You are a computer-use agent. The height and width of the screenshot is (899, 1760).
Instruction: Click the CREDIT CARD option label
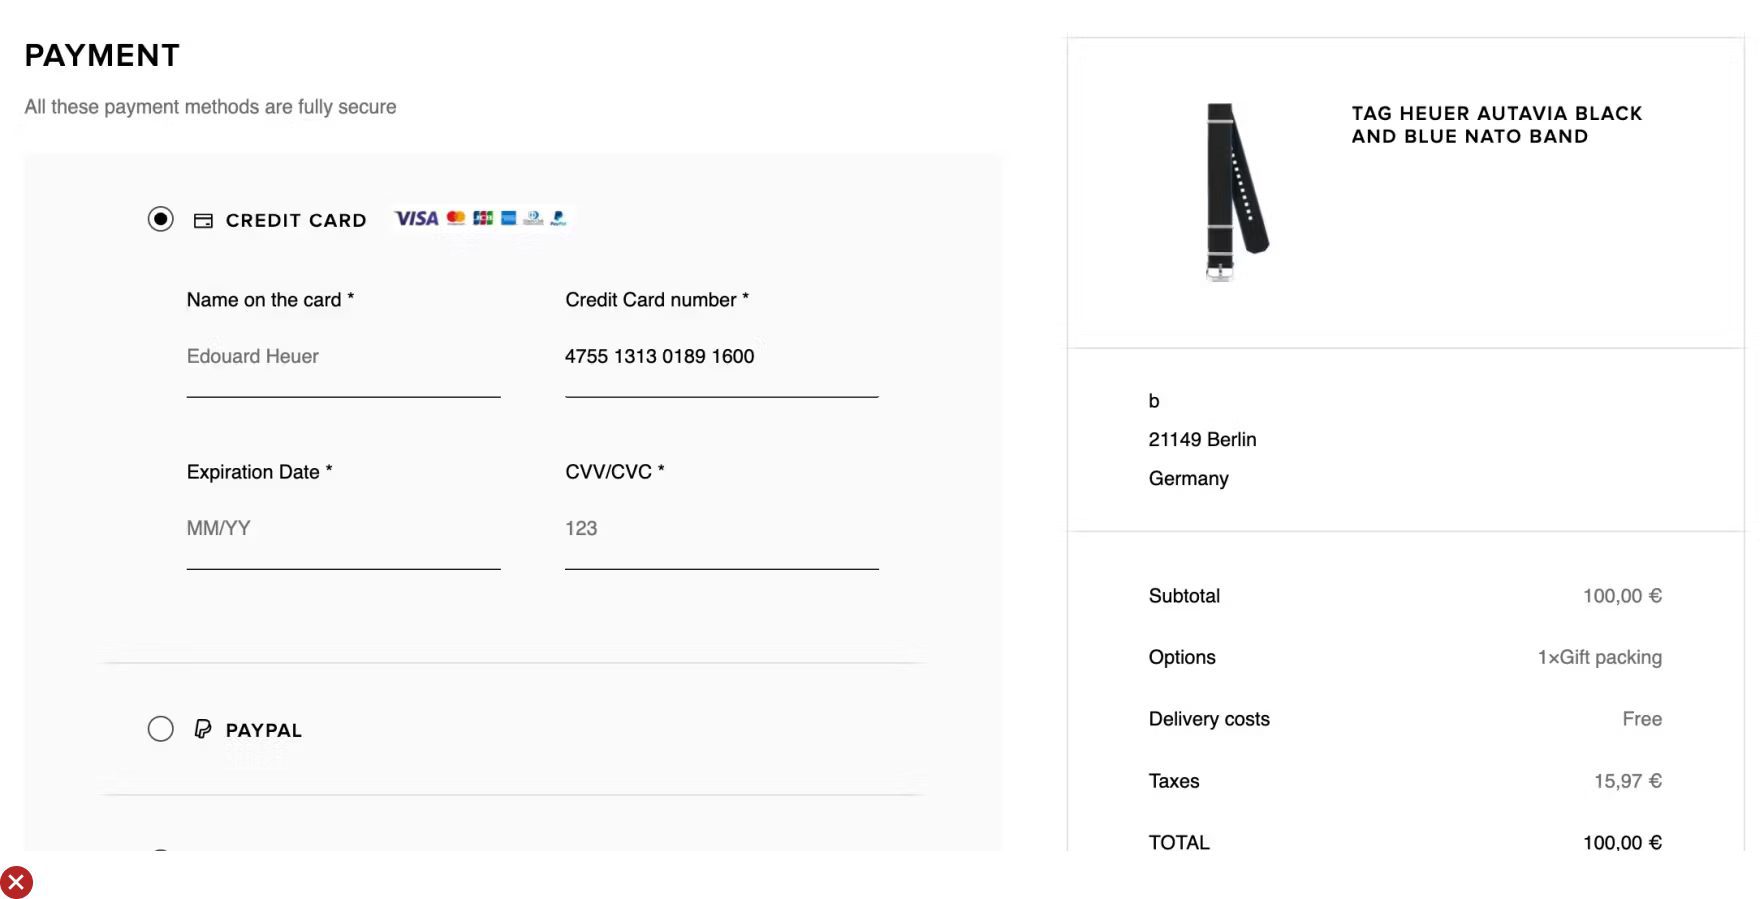click(x=296, y=221)
